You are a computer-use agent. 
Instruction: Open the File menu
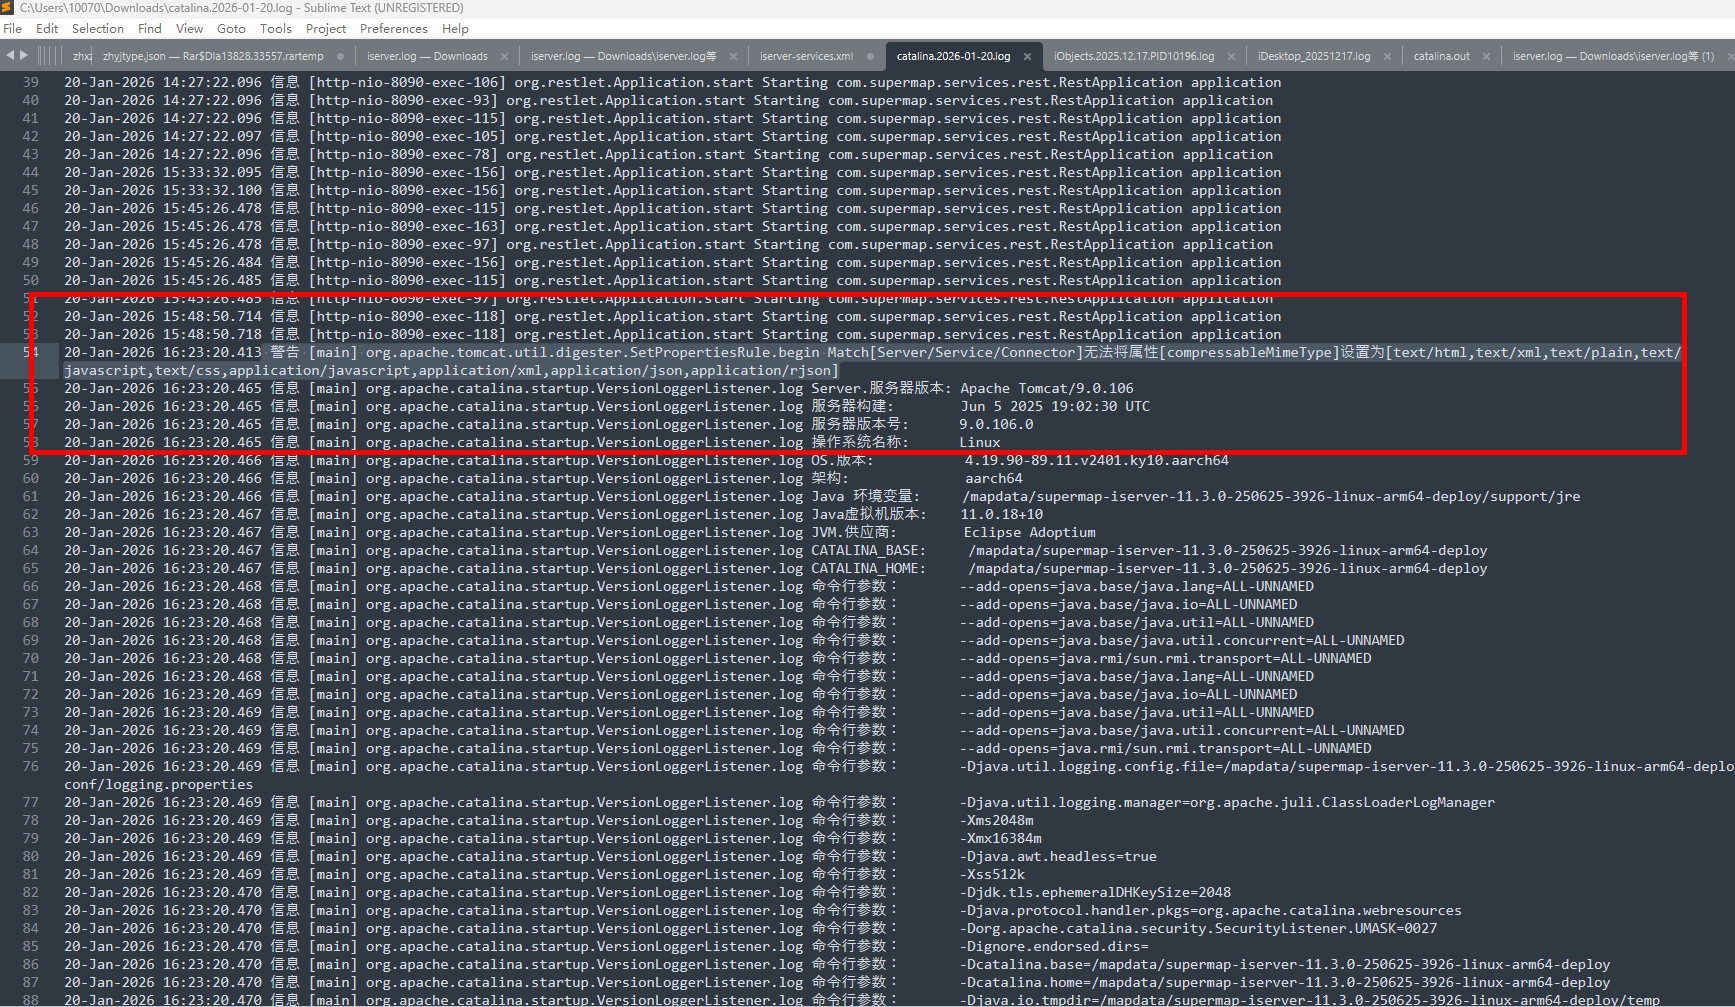pyautogui.click(x=13, y=29)
